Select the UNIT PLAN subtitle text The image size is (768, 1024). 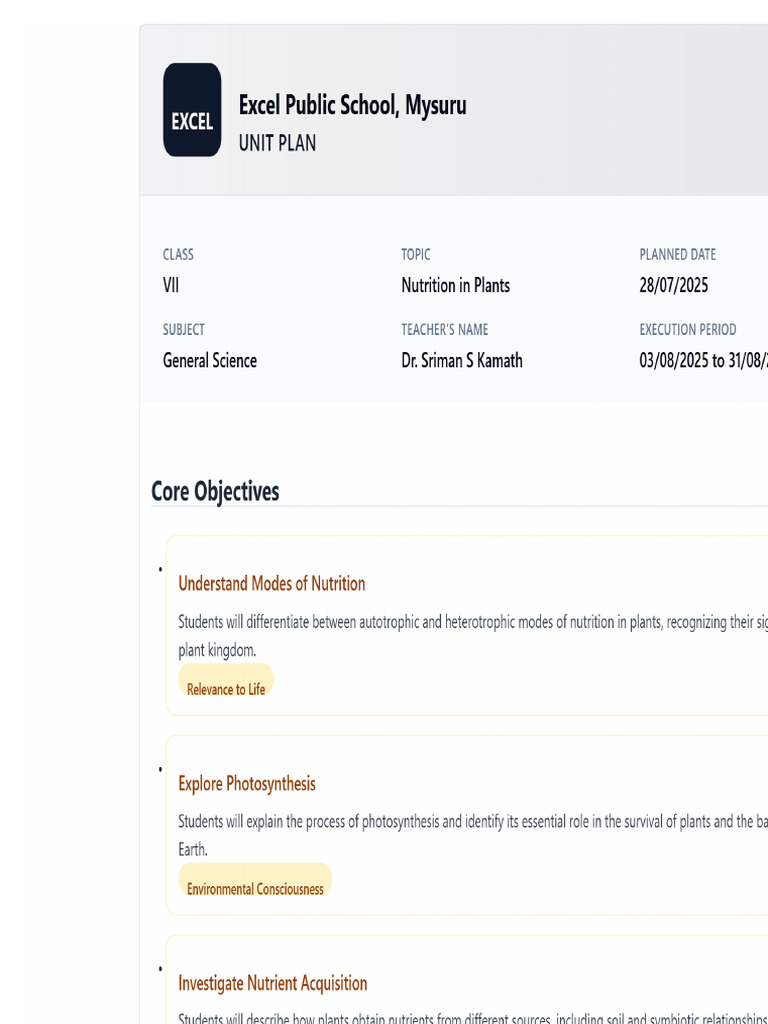click(x=277, y=143)
